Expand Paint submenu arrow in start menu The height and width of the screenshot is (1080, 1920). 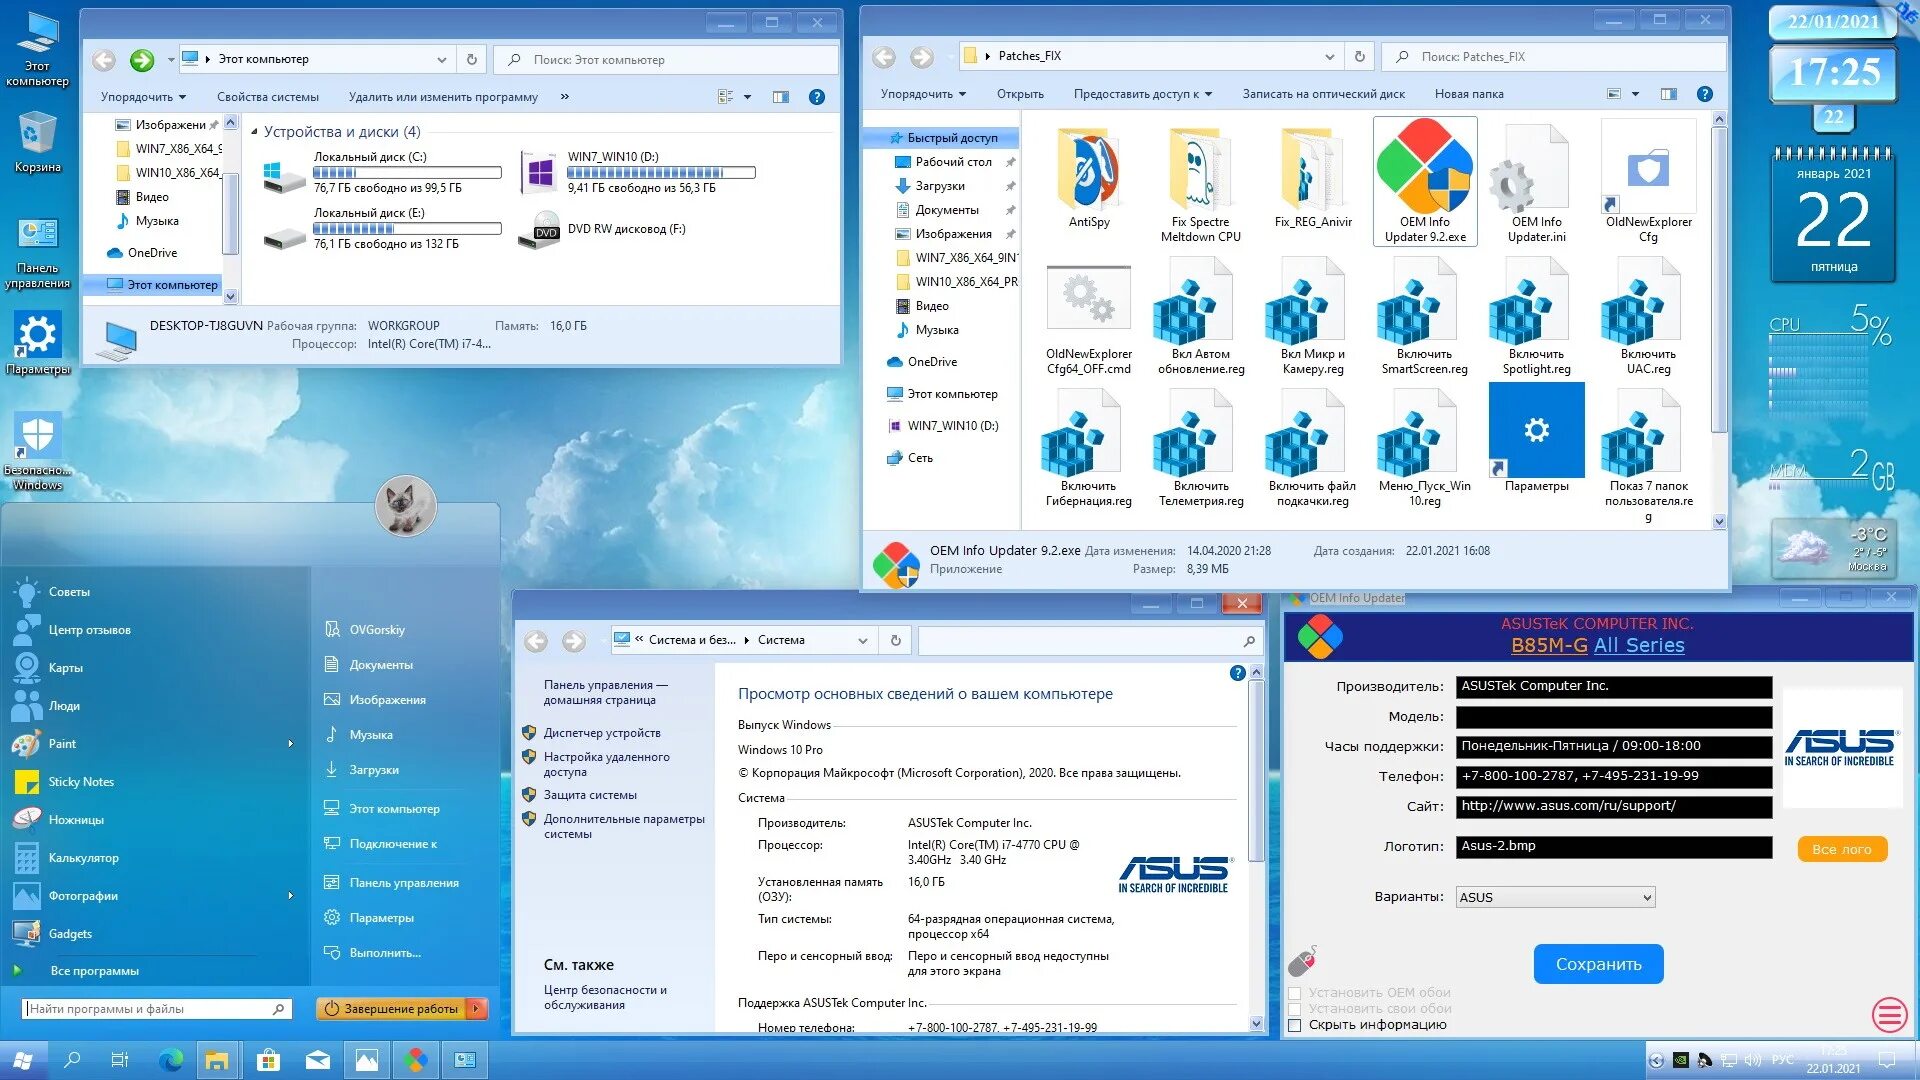pos(291,744)
